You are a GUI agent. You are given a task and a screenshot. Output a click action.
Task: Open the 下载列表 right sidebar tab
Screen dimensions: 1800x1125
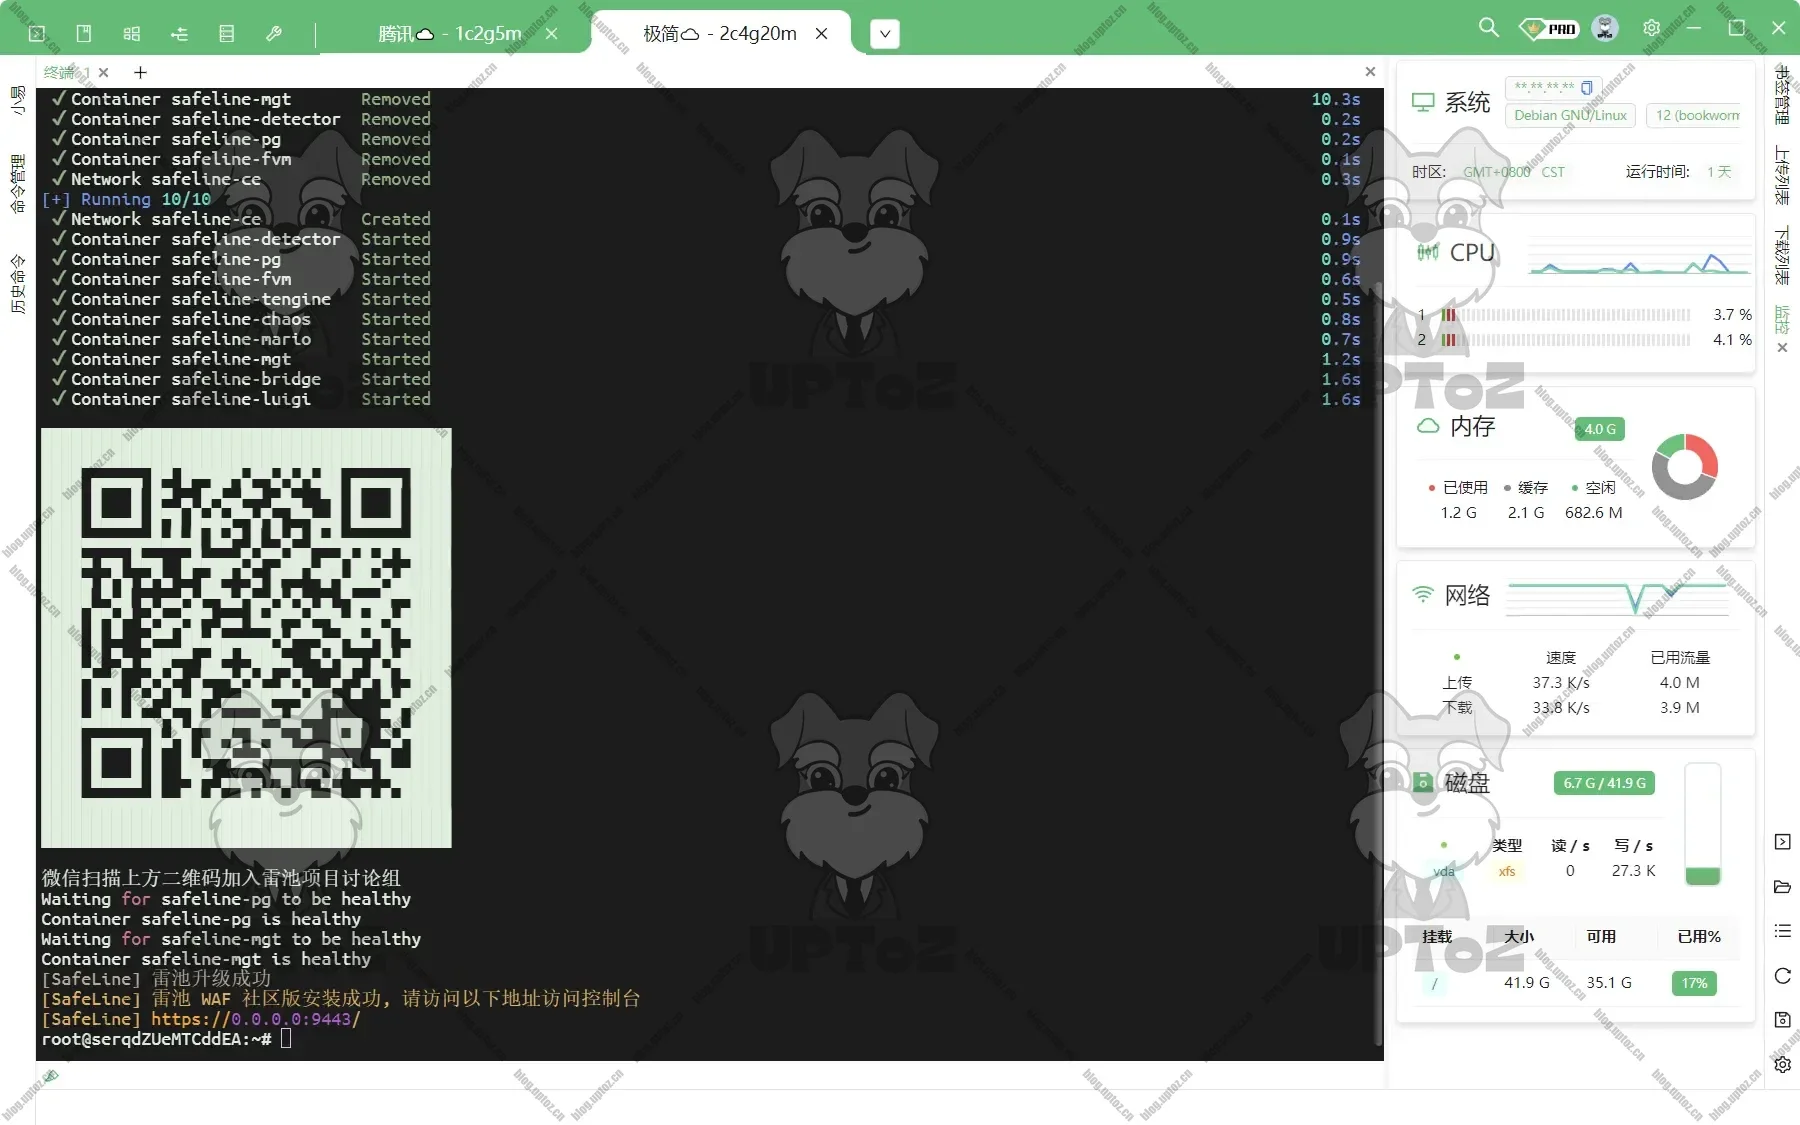(x=1781, y=256)
